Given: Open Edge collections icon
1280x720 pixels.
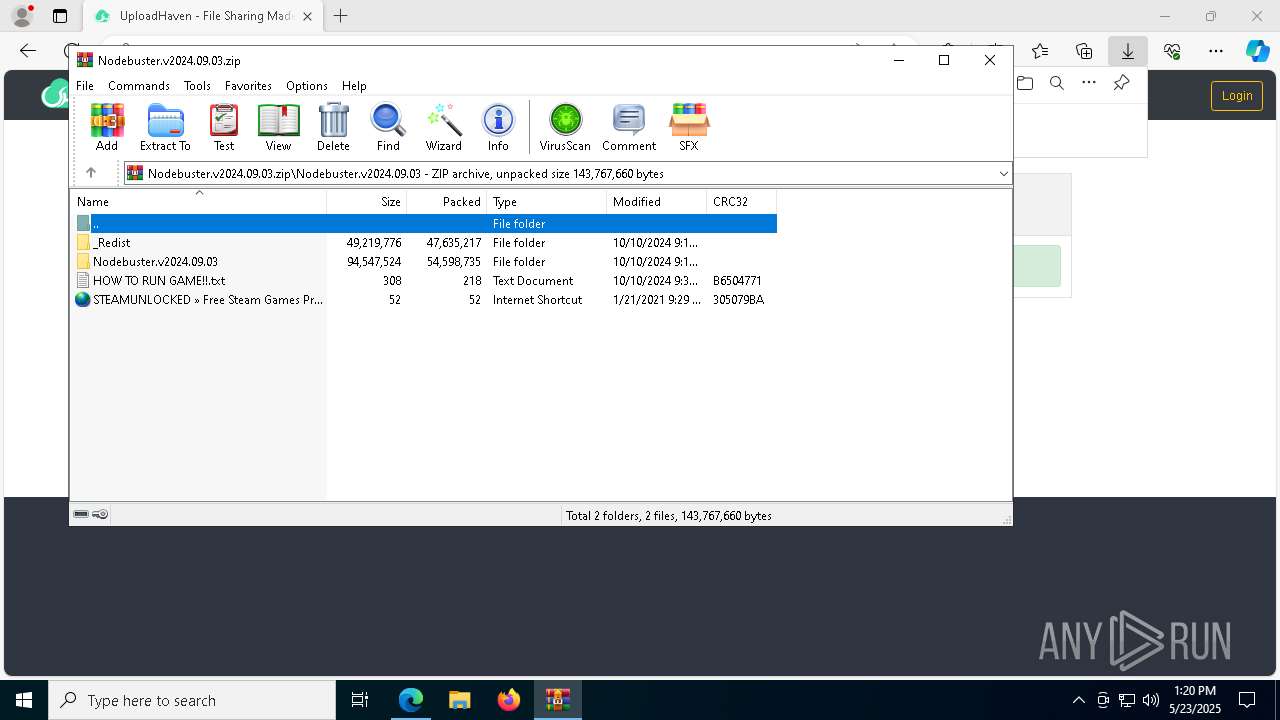Looking at the screenshot, I should [x=1084, y=51].
